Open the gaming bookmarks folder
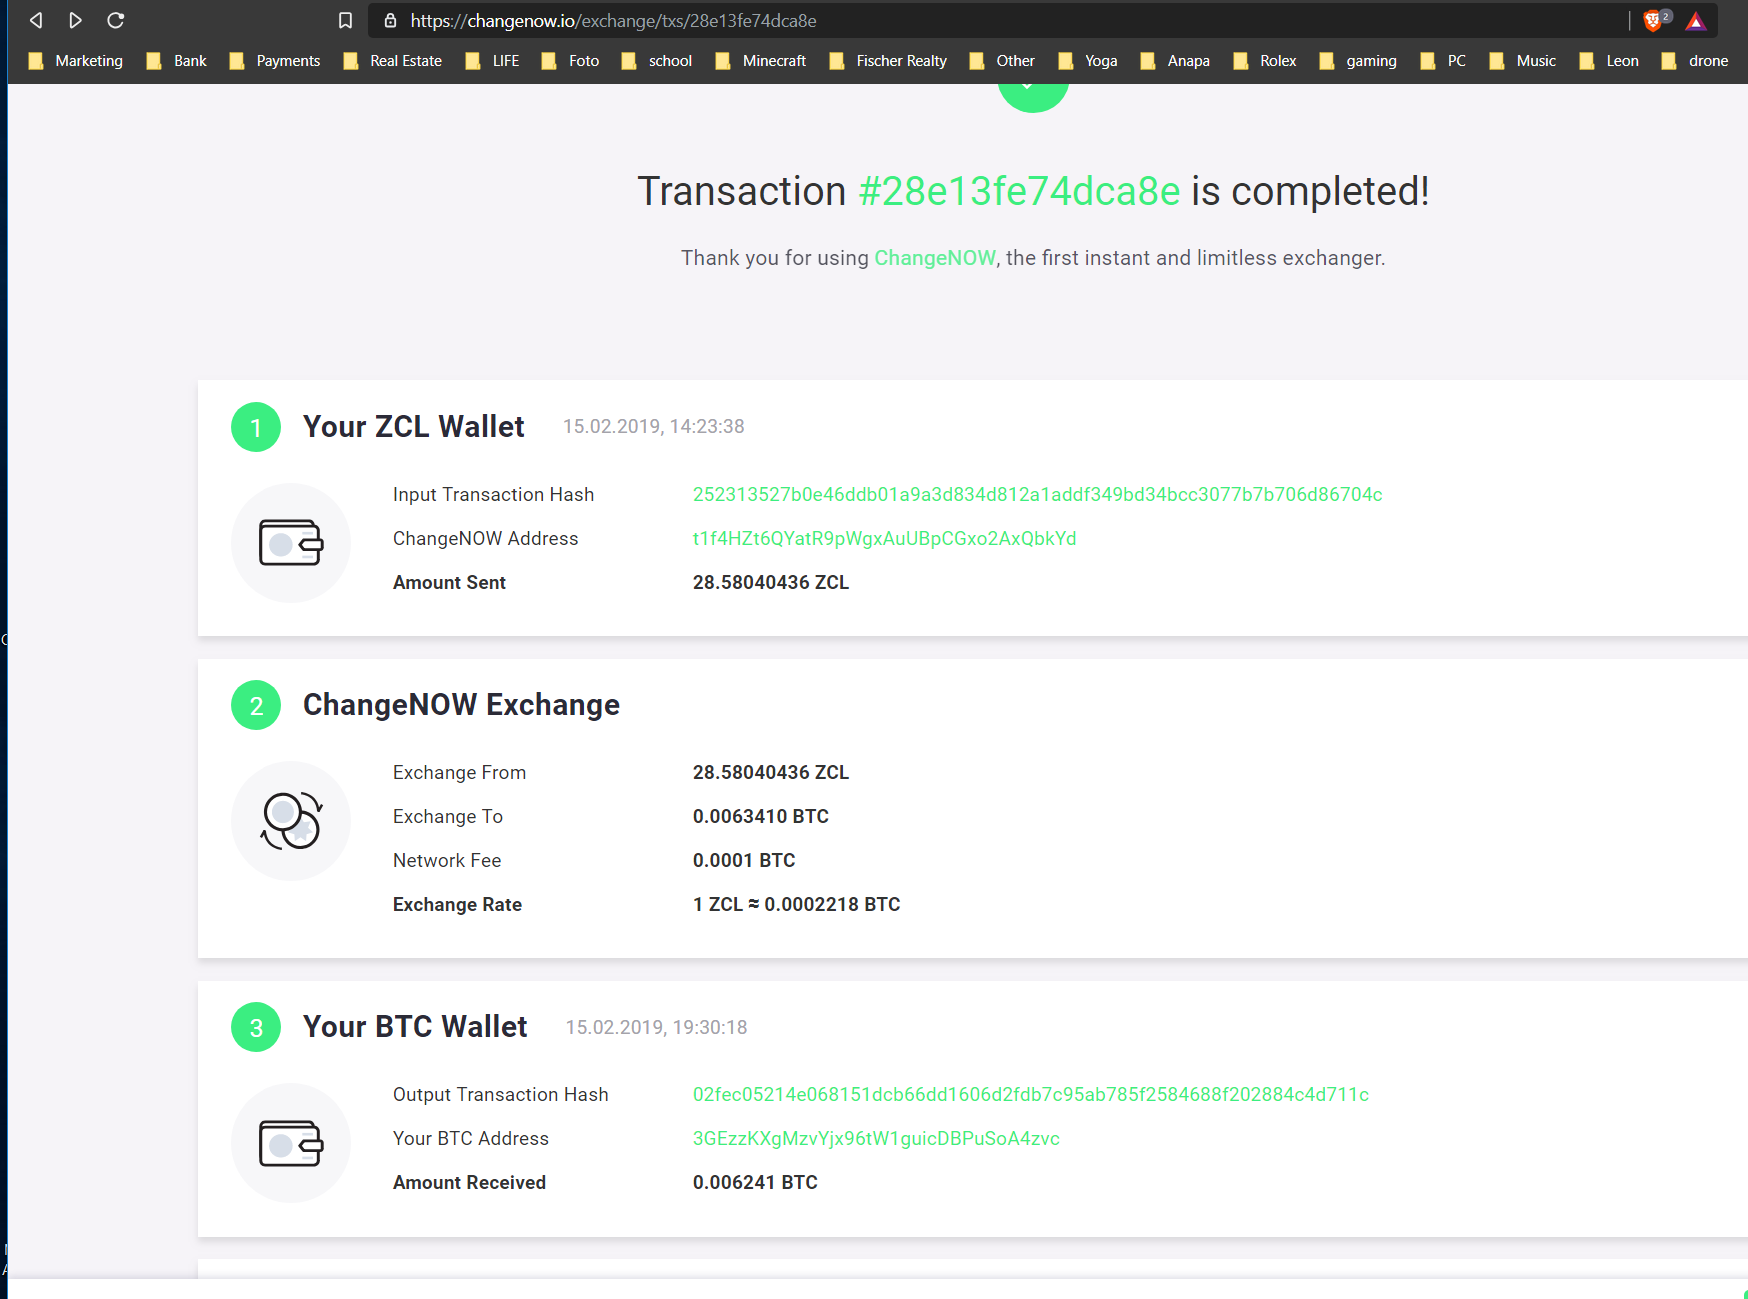 pos(1358,61)
